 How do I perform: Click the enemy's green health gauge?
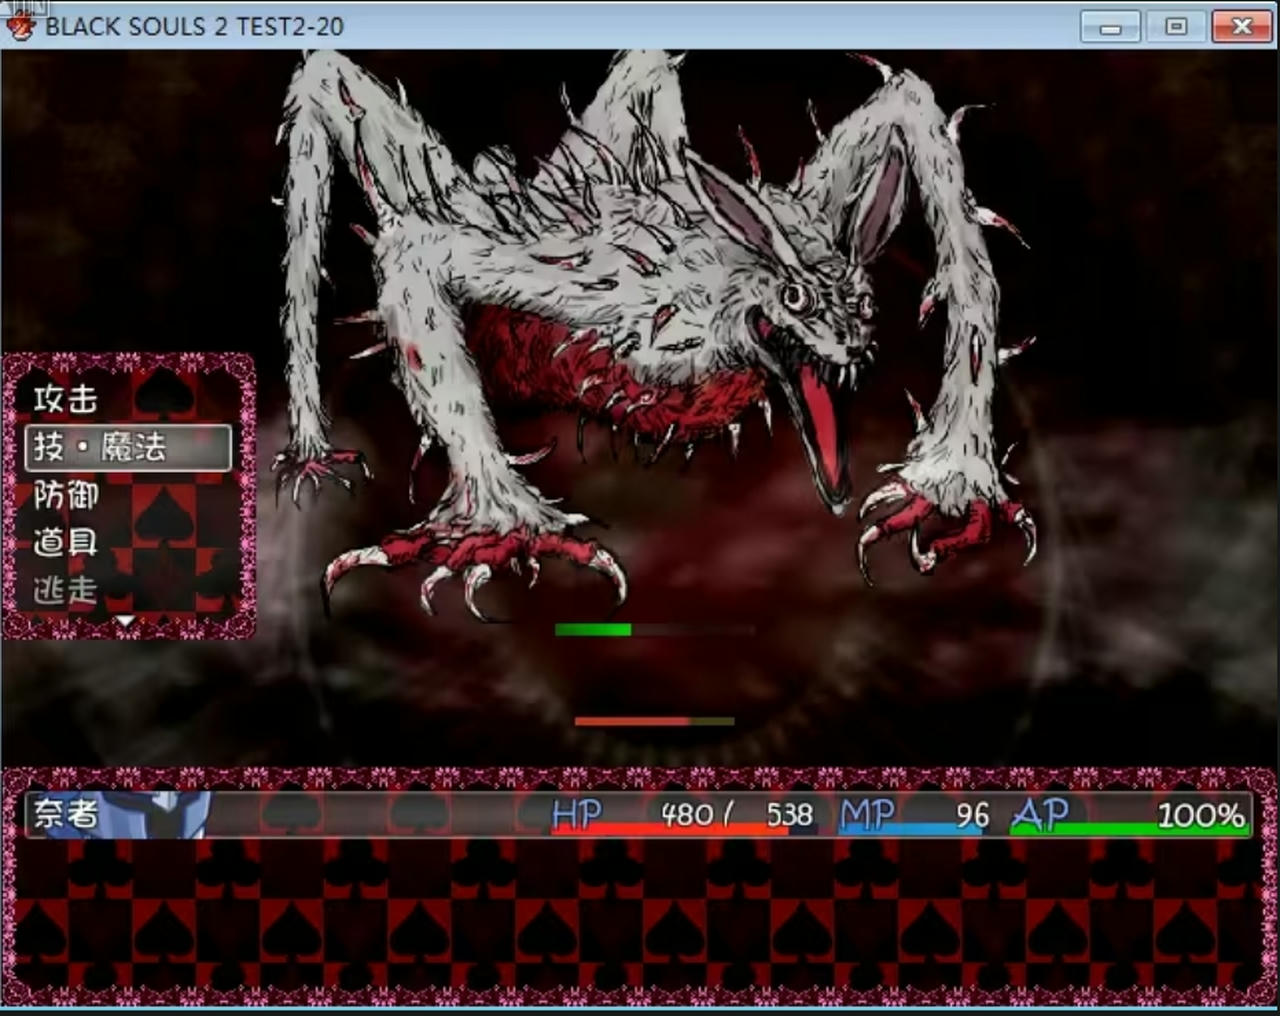(593, 630)
